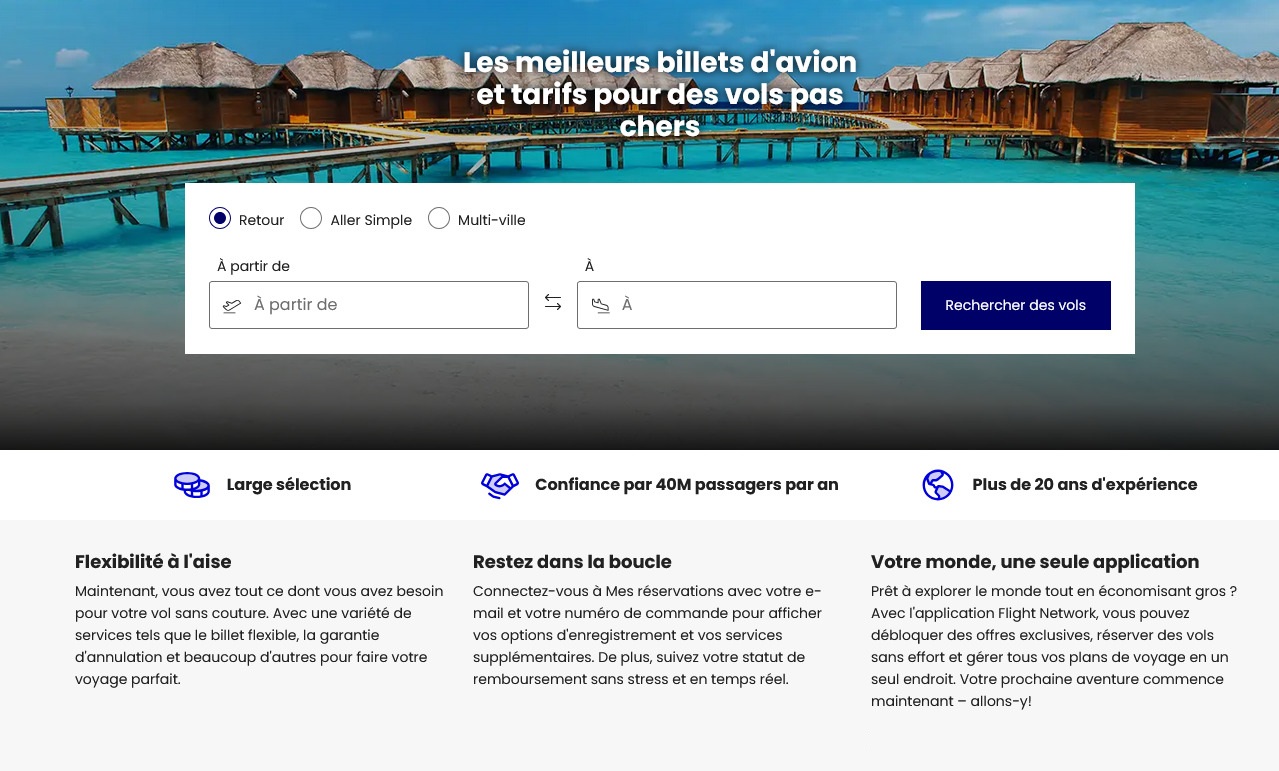Select the Restez dans la boucle heading
Screen dimensions: 1279x771
point(572,562)
